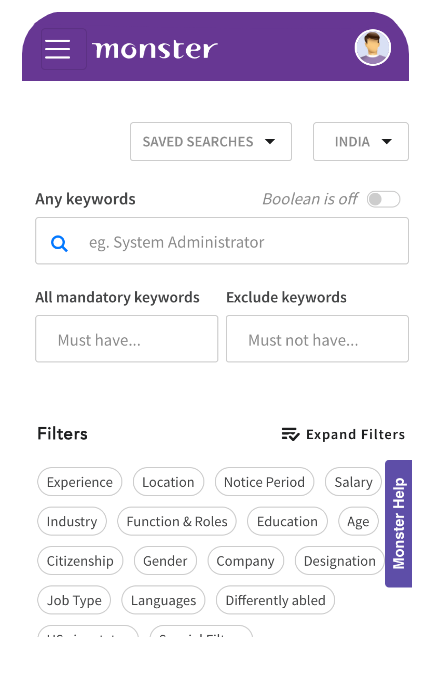The height and width of the screenshot is (673, 428).
Task: Expand the Experience filter chip
Action: (x=80, y=482)
